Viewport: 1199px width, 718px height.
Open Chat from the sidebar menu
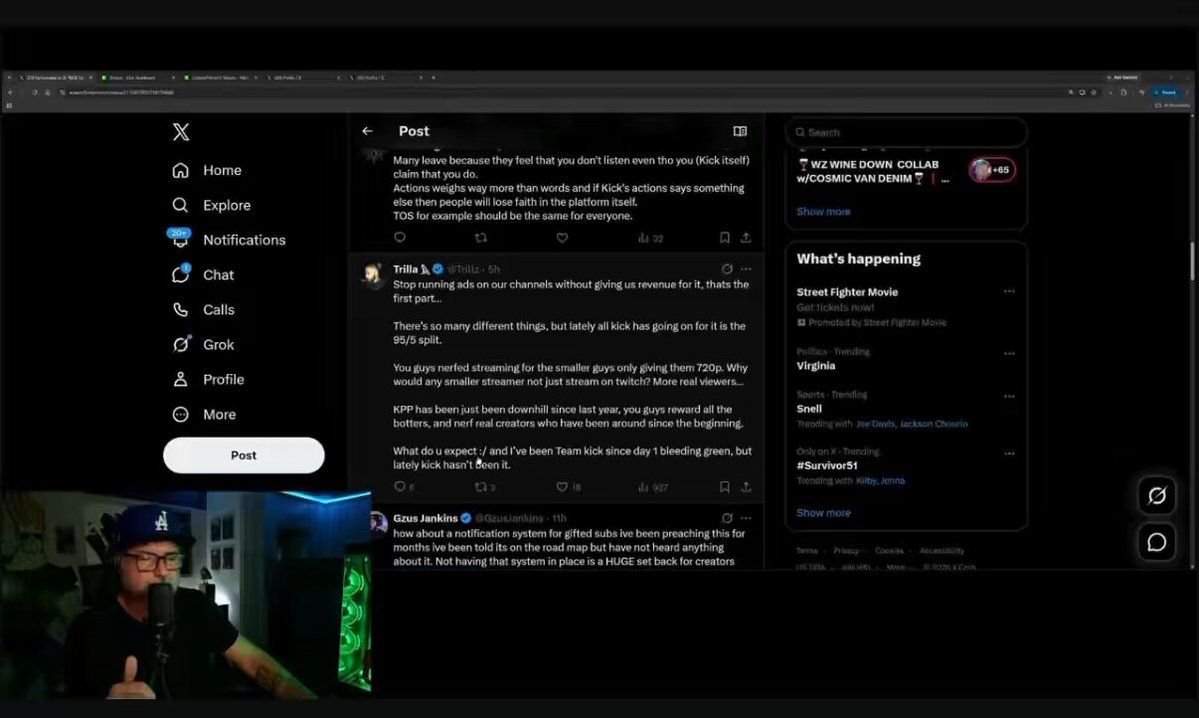[x=203, y=275]
